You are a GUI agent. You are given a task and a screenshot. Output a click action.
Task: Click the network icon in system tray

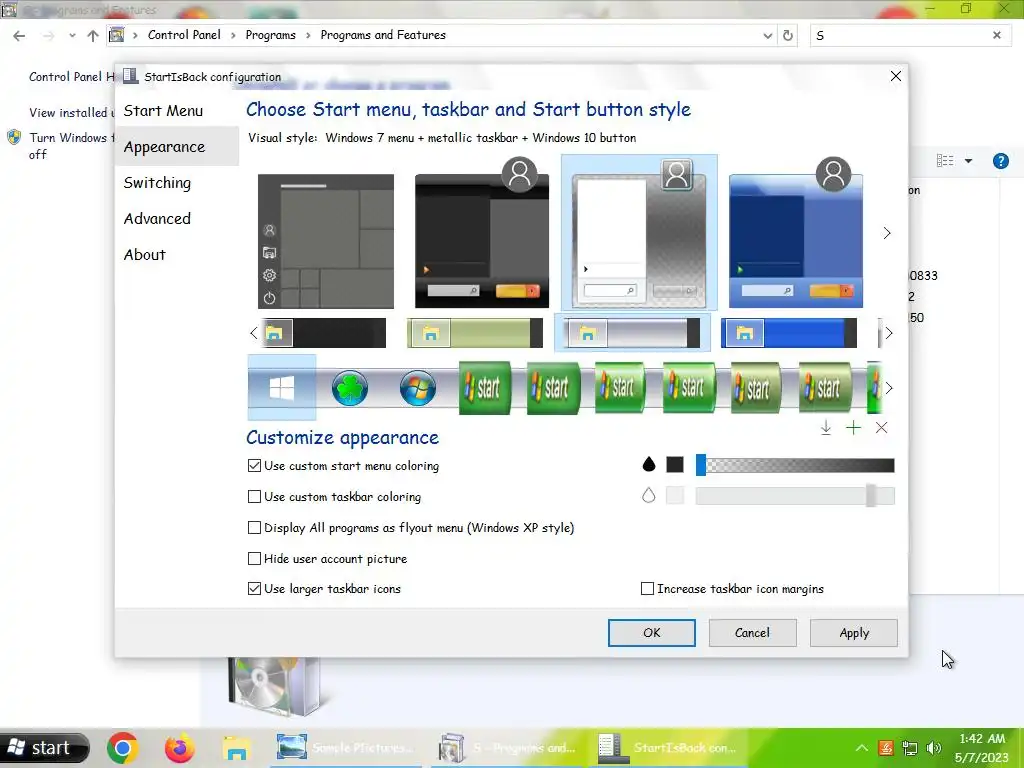click(x=910, y=748)
